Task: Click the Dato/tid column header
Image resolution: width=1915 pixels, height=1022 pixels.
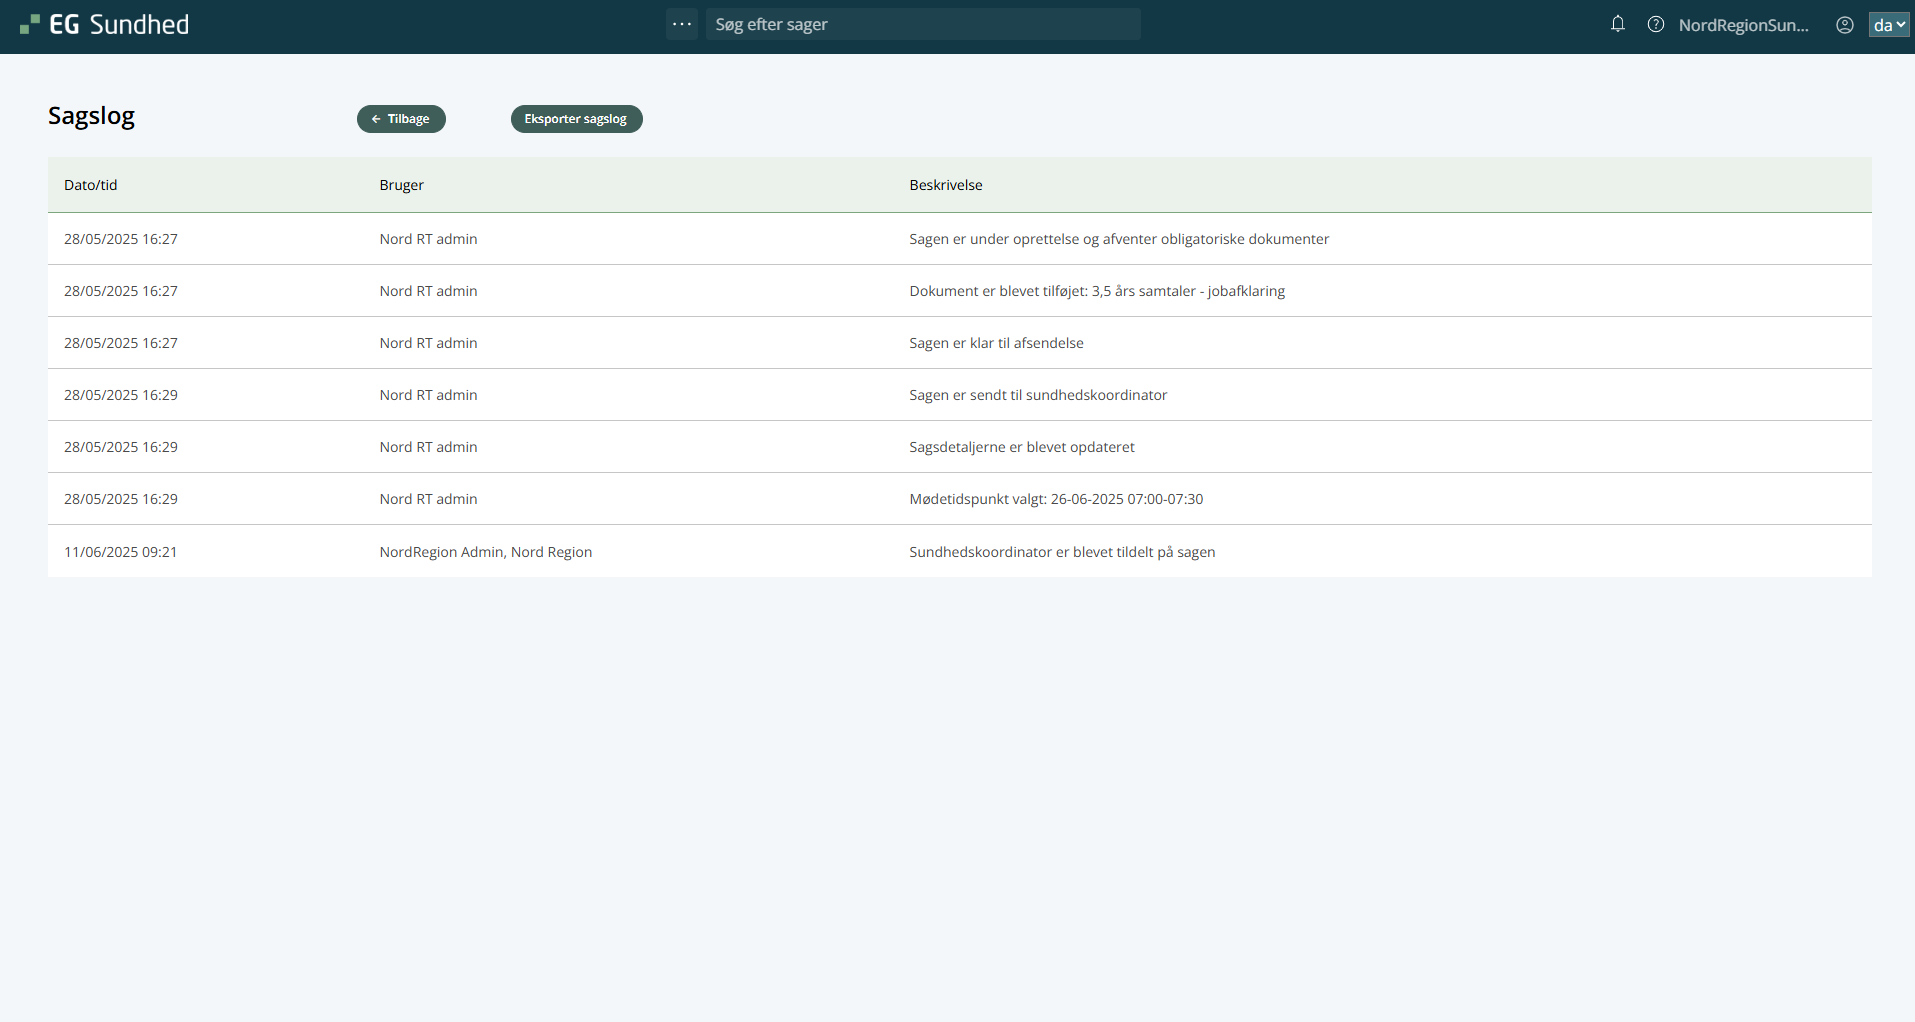Action: point(91,185)
